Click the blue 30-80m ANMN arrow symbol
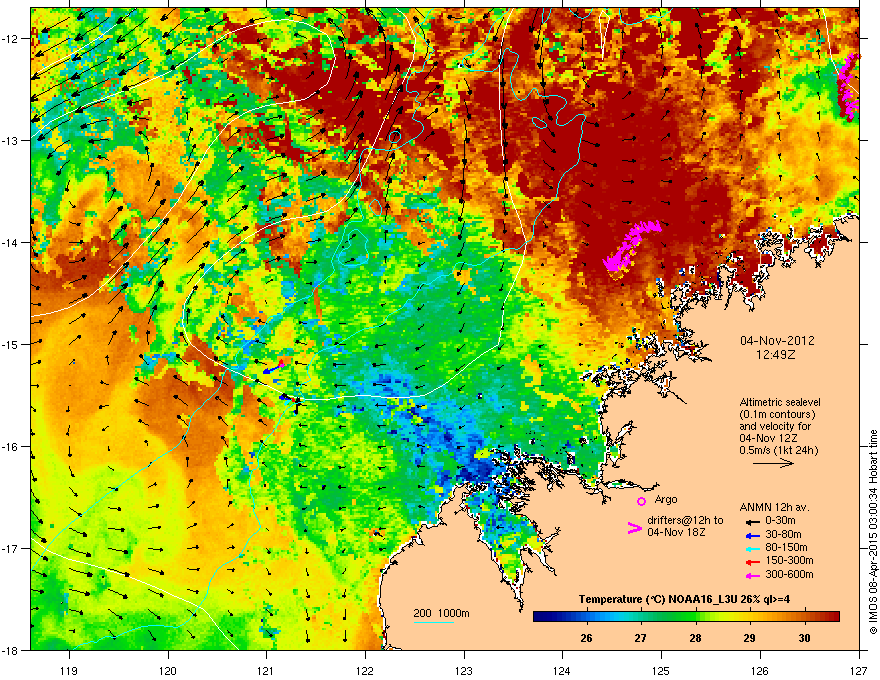 [752, 535]
